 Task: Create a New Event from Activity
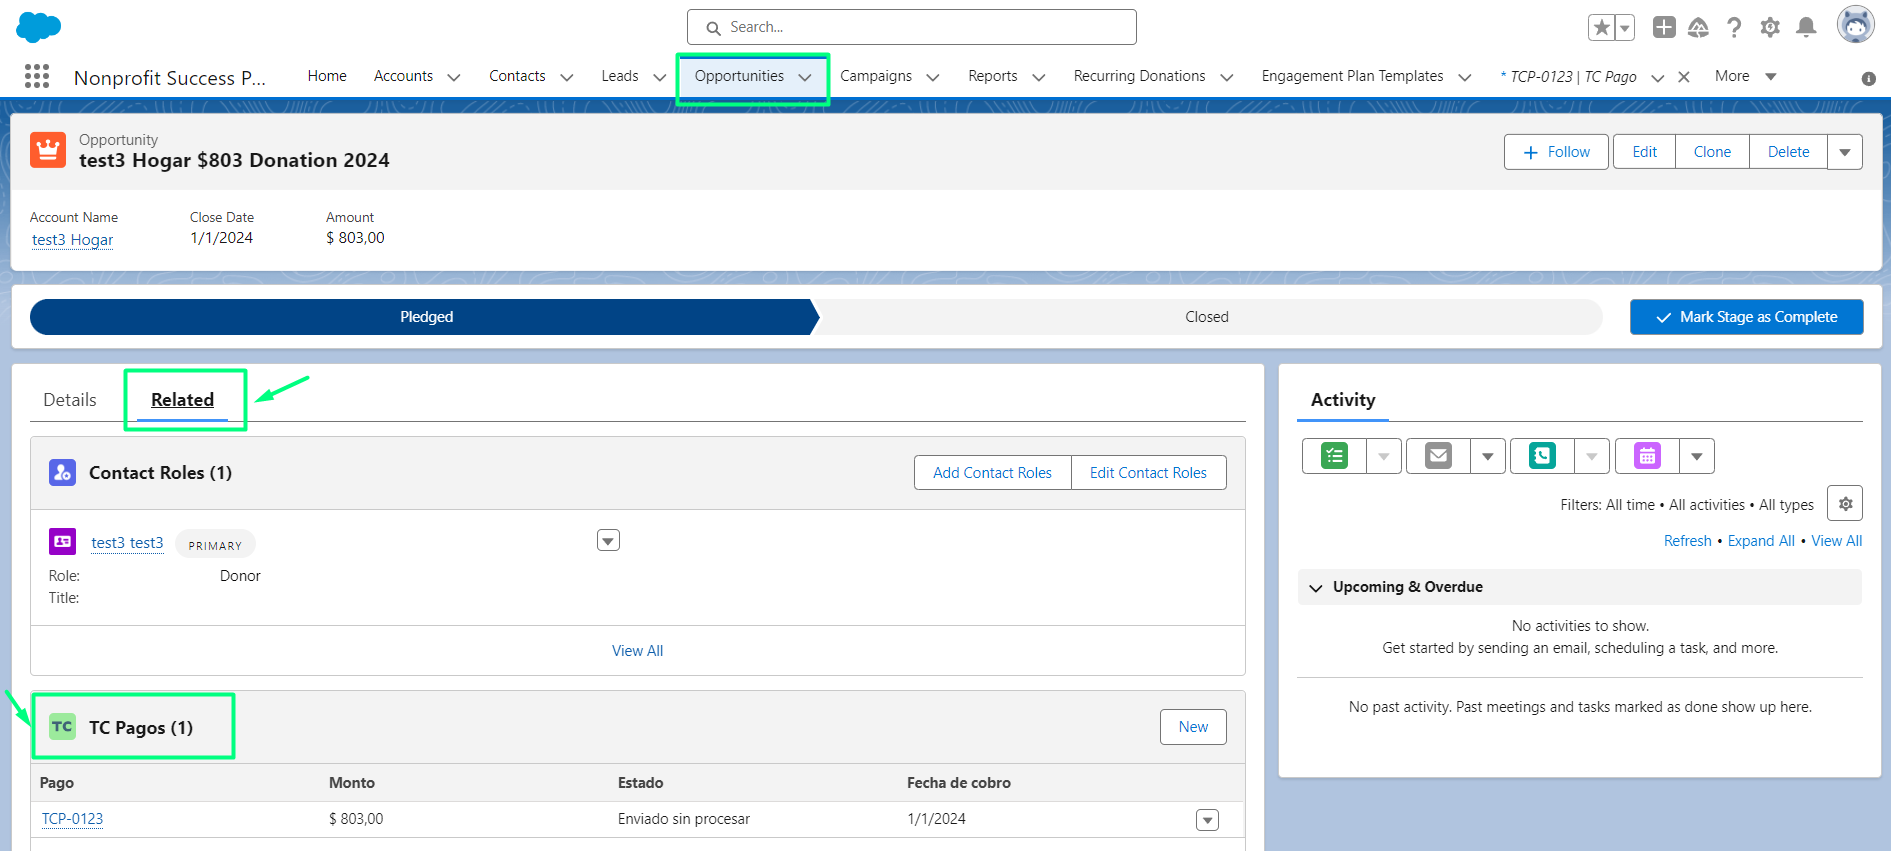(1647, 456)
